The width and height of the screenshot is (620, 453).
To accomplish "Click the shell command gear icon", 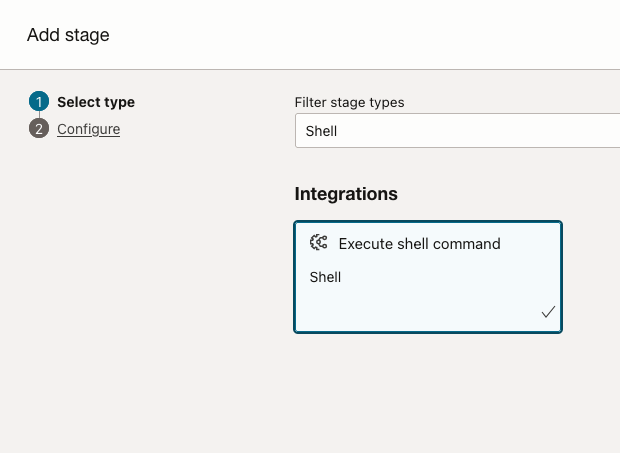I will pos(319,243).
